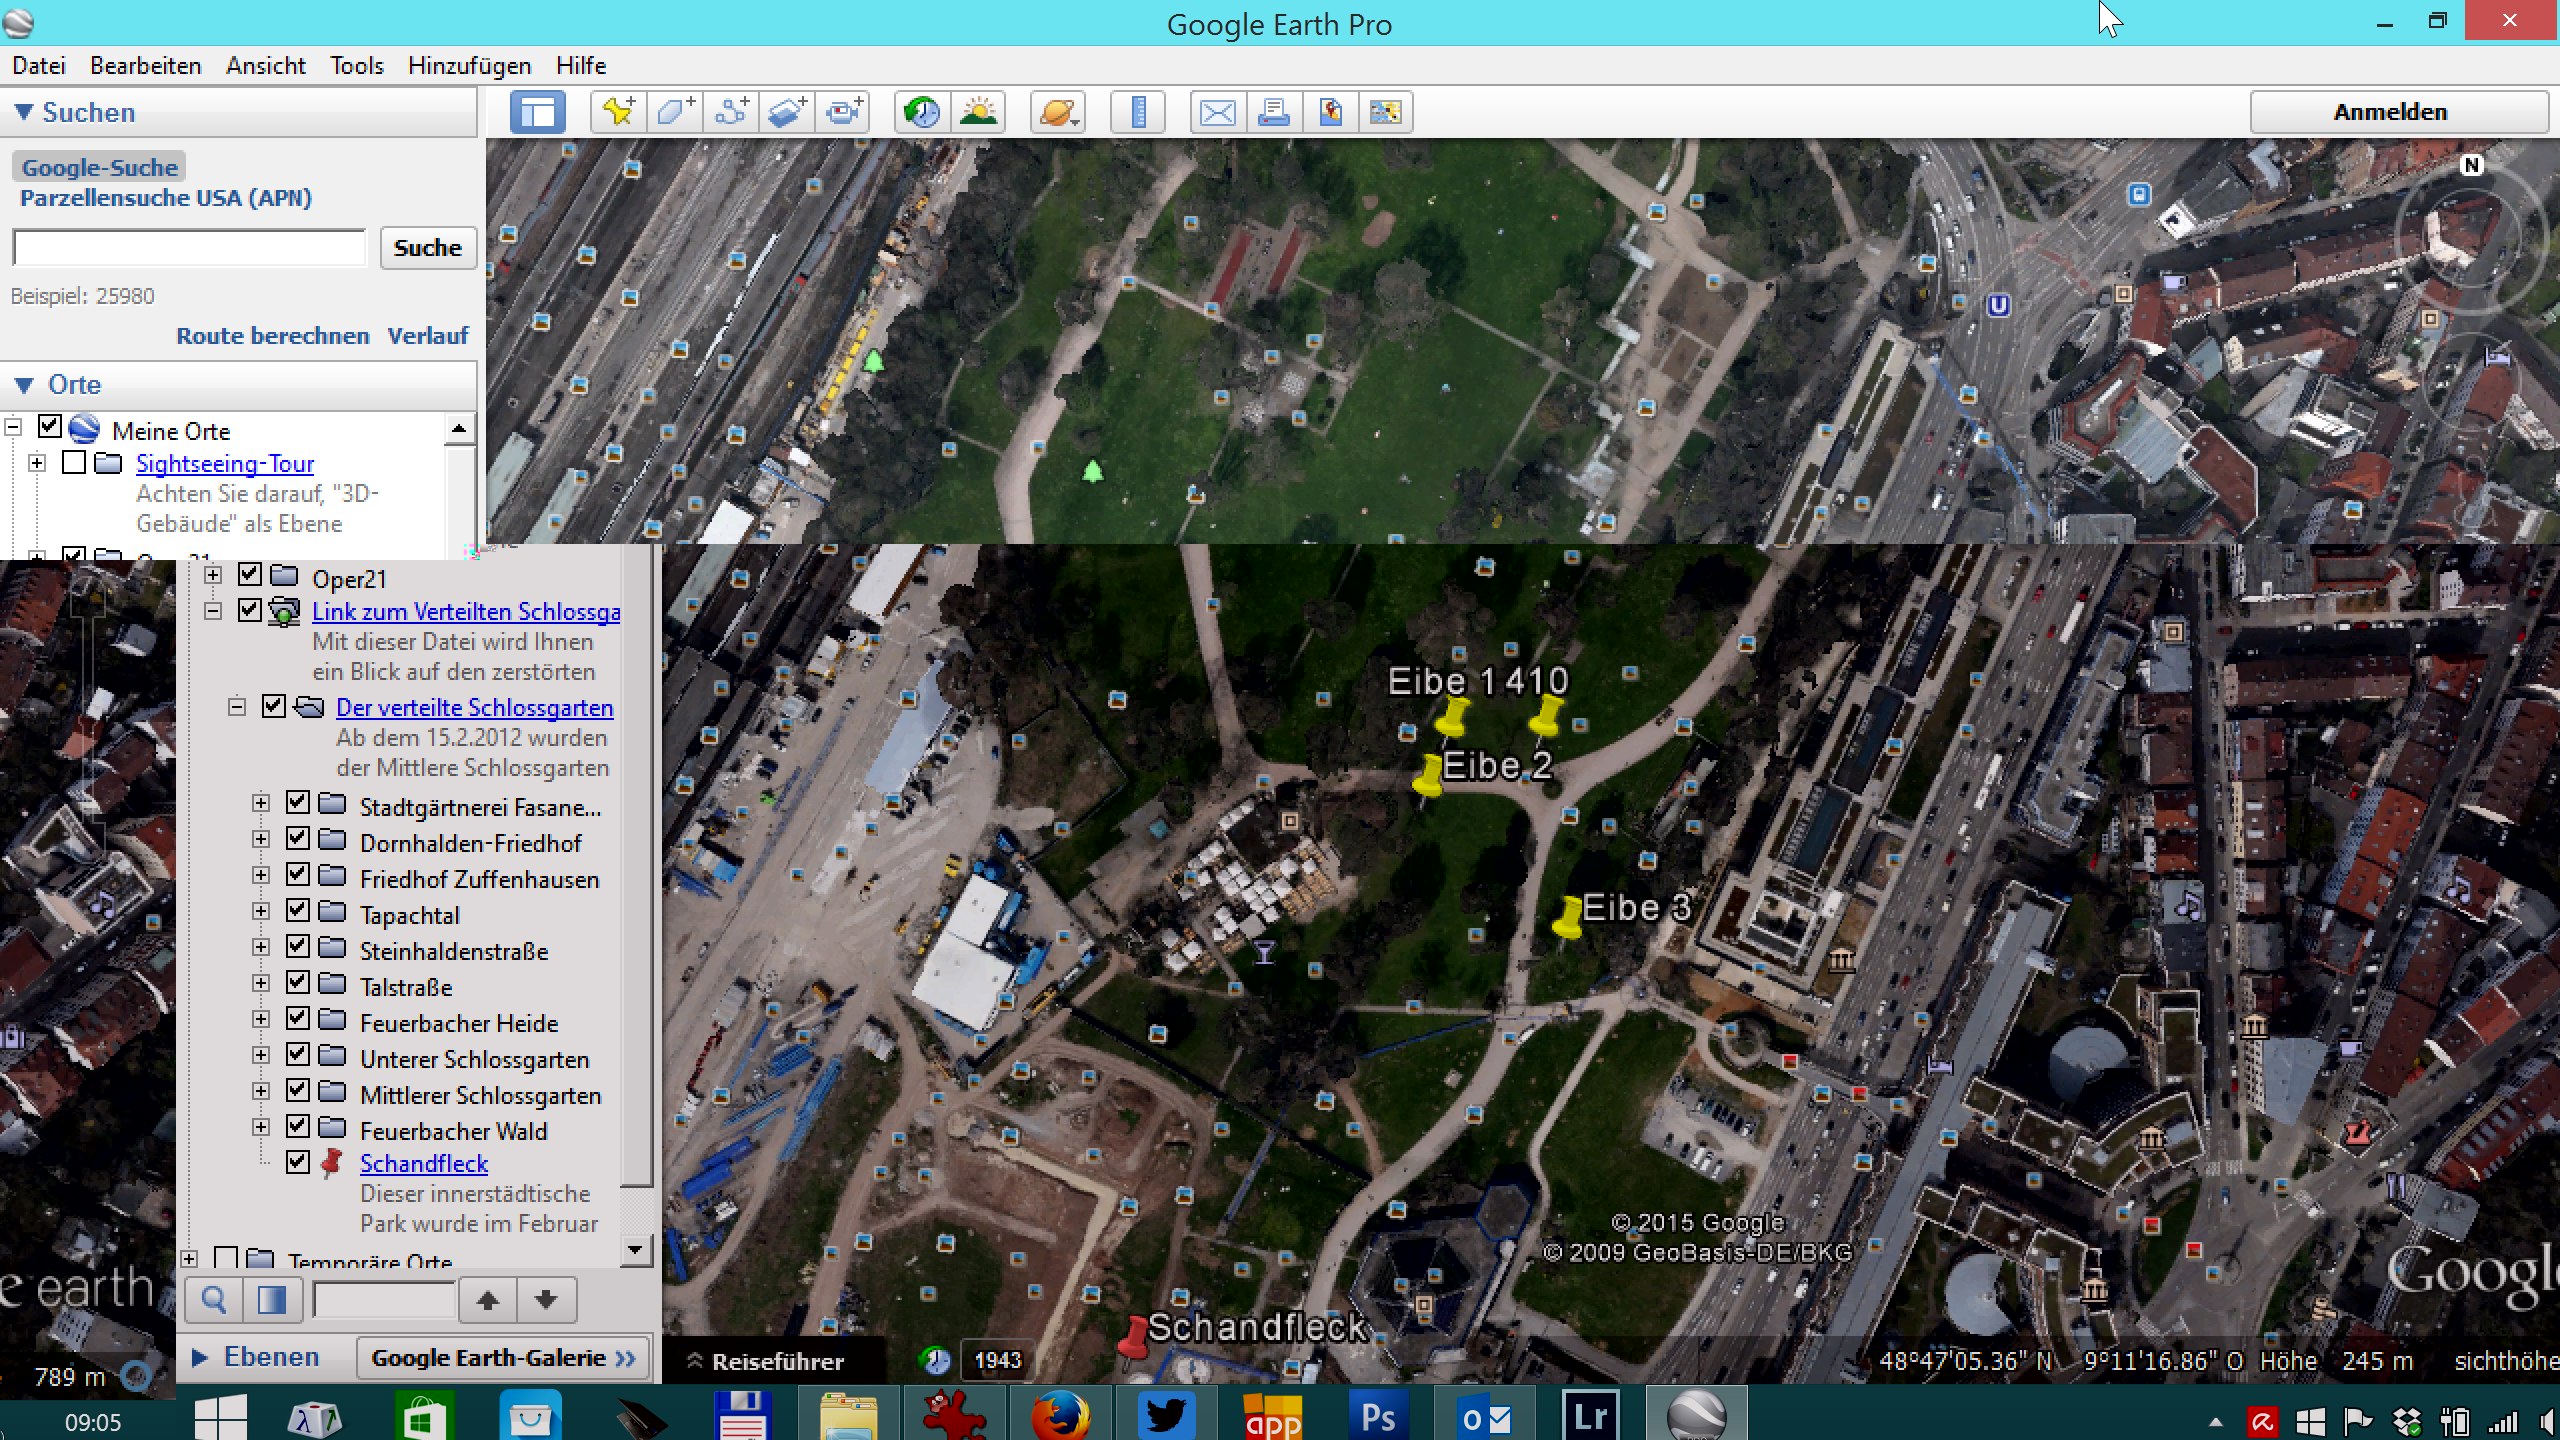Open the record a tour tool

[844, 112]
